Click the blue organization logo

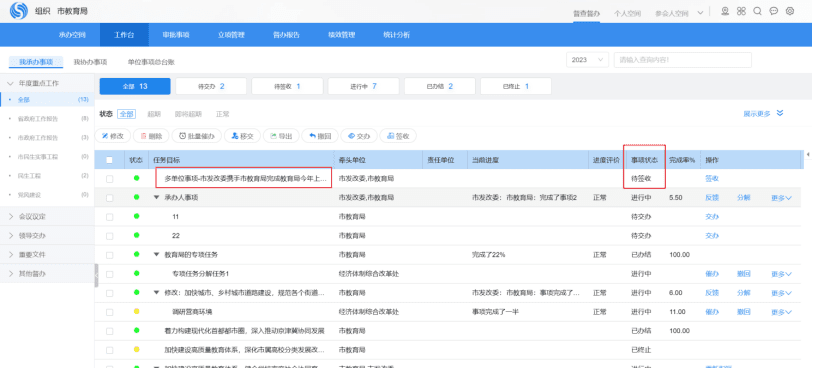19,10
